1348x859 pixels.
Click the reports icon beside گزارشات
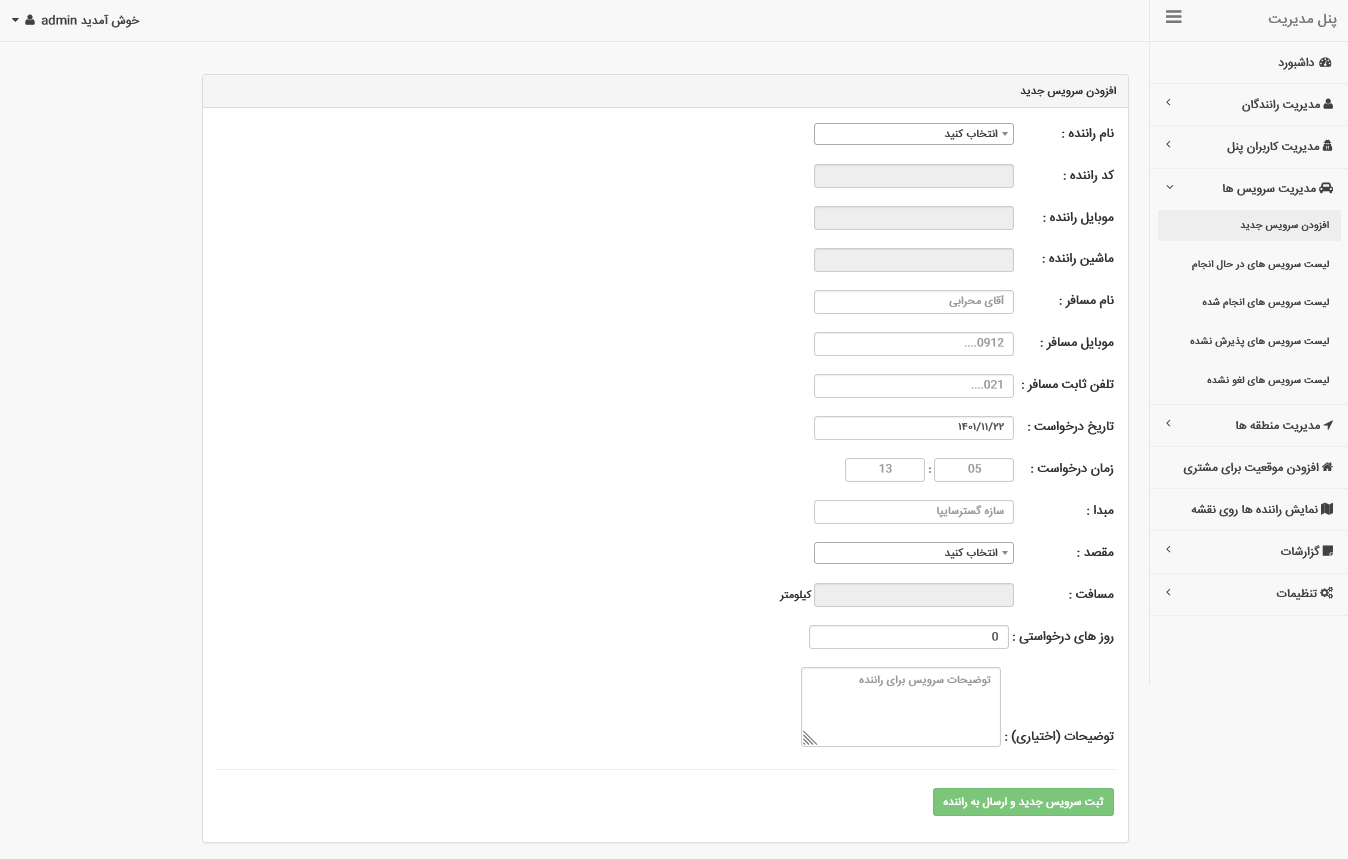pos(1328,551)
